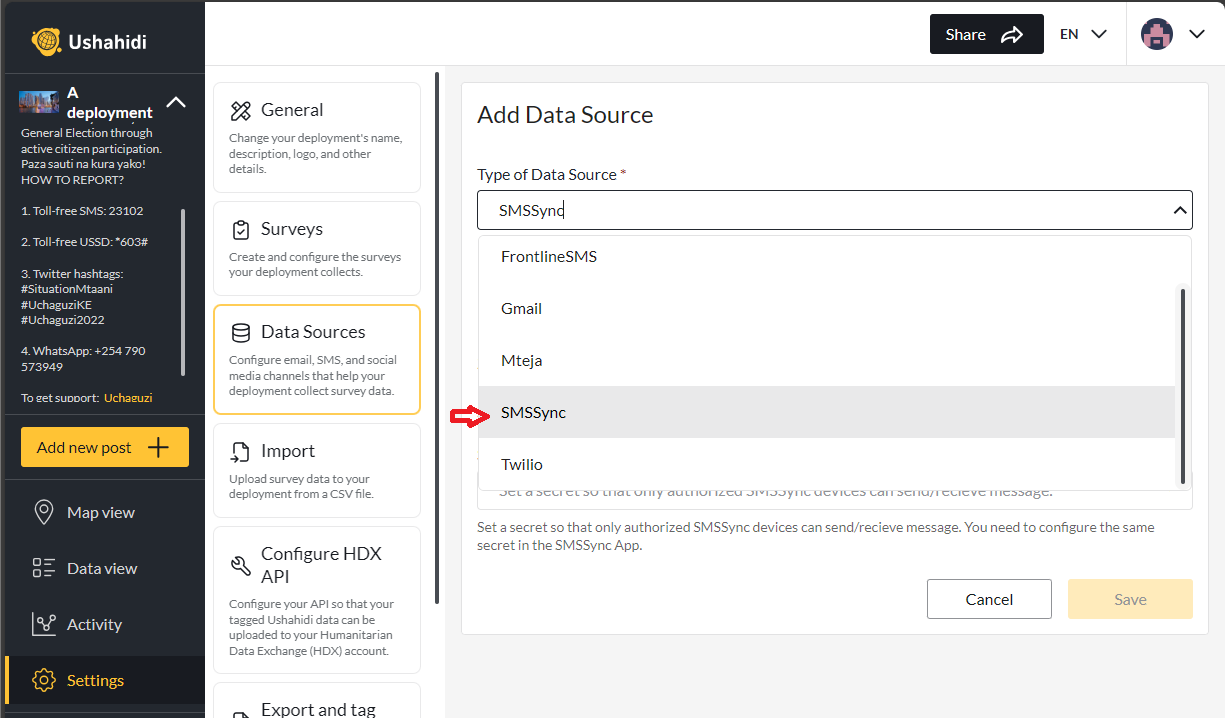Click the Map view pin icon

(43, 512)
